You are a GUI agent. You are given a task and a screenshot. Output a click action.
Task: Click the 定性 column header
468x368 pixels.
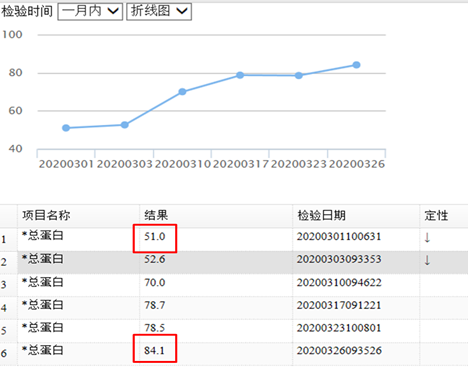[x=436, y=215]
